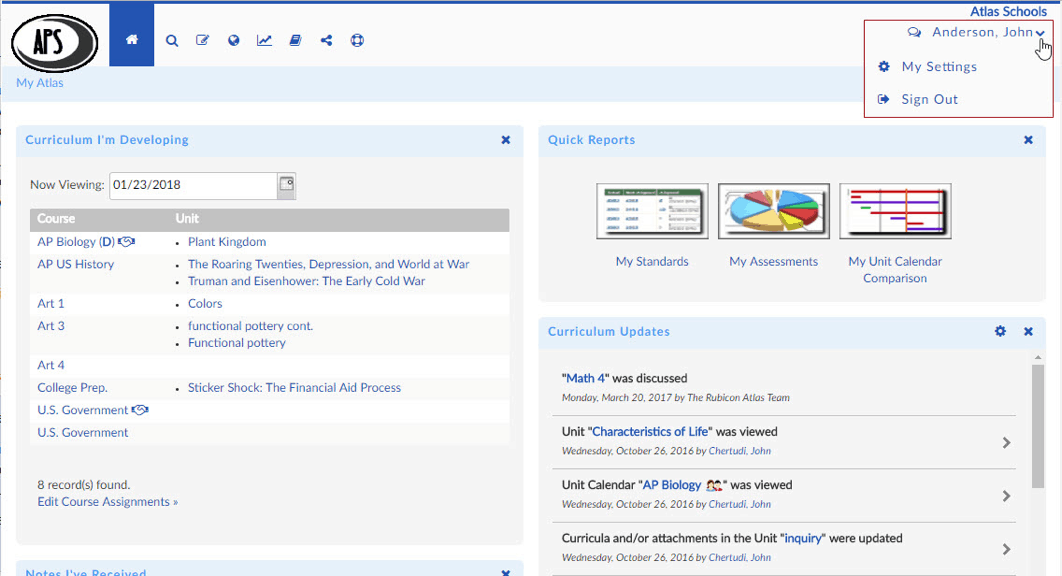Click the Characteristics of Life link
Screen dimensions: 1062x576
[650, 431]
